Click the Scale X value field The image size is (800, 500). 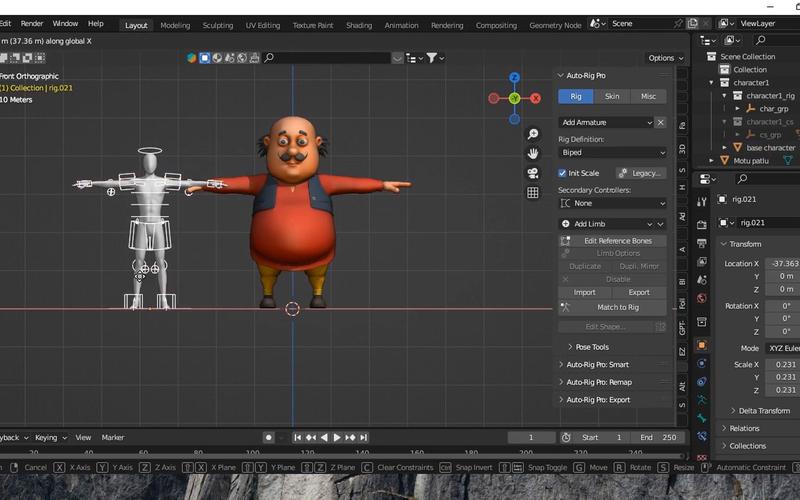tap(783, 364)
